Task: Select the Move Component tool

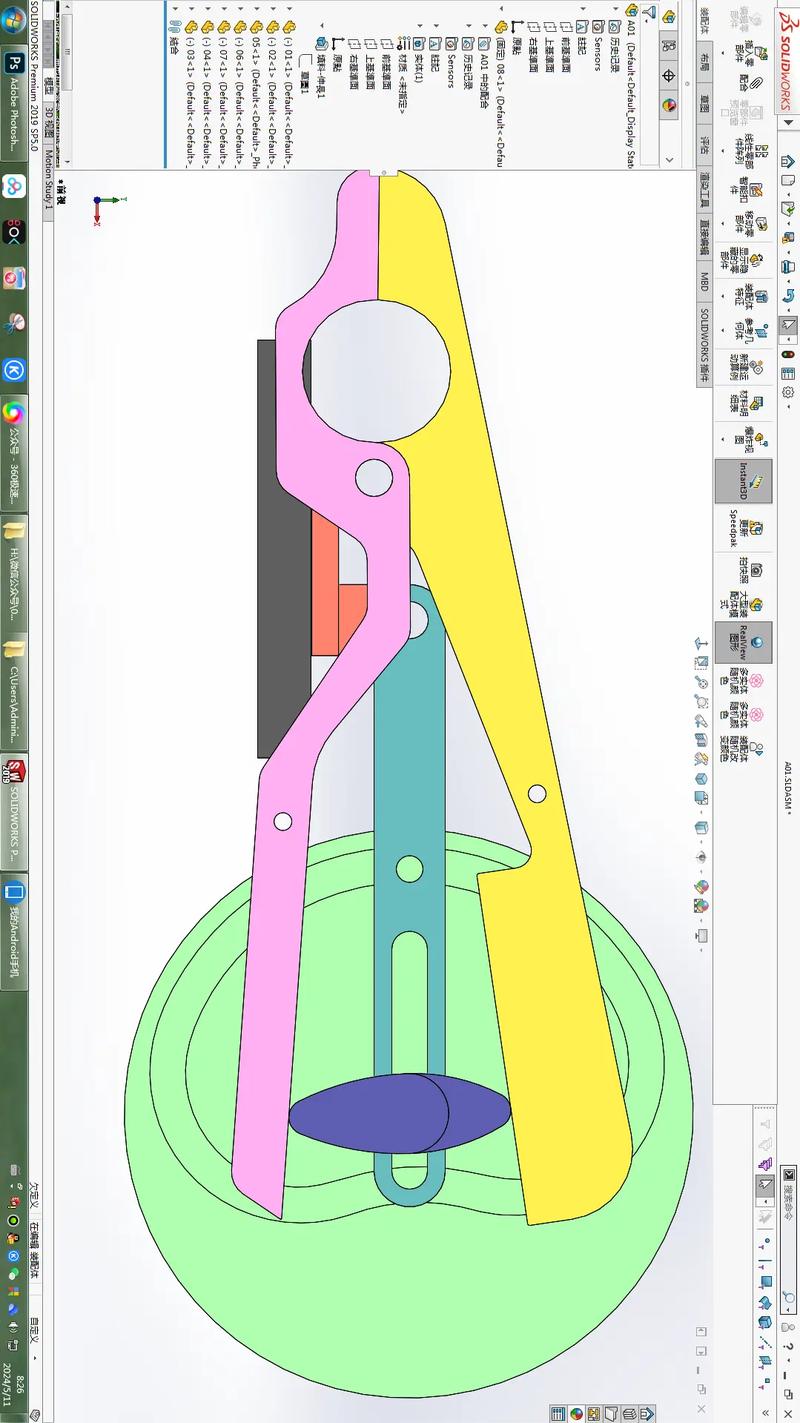Action: 759,222
